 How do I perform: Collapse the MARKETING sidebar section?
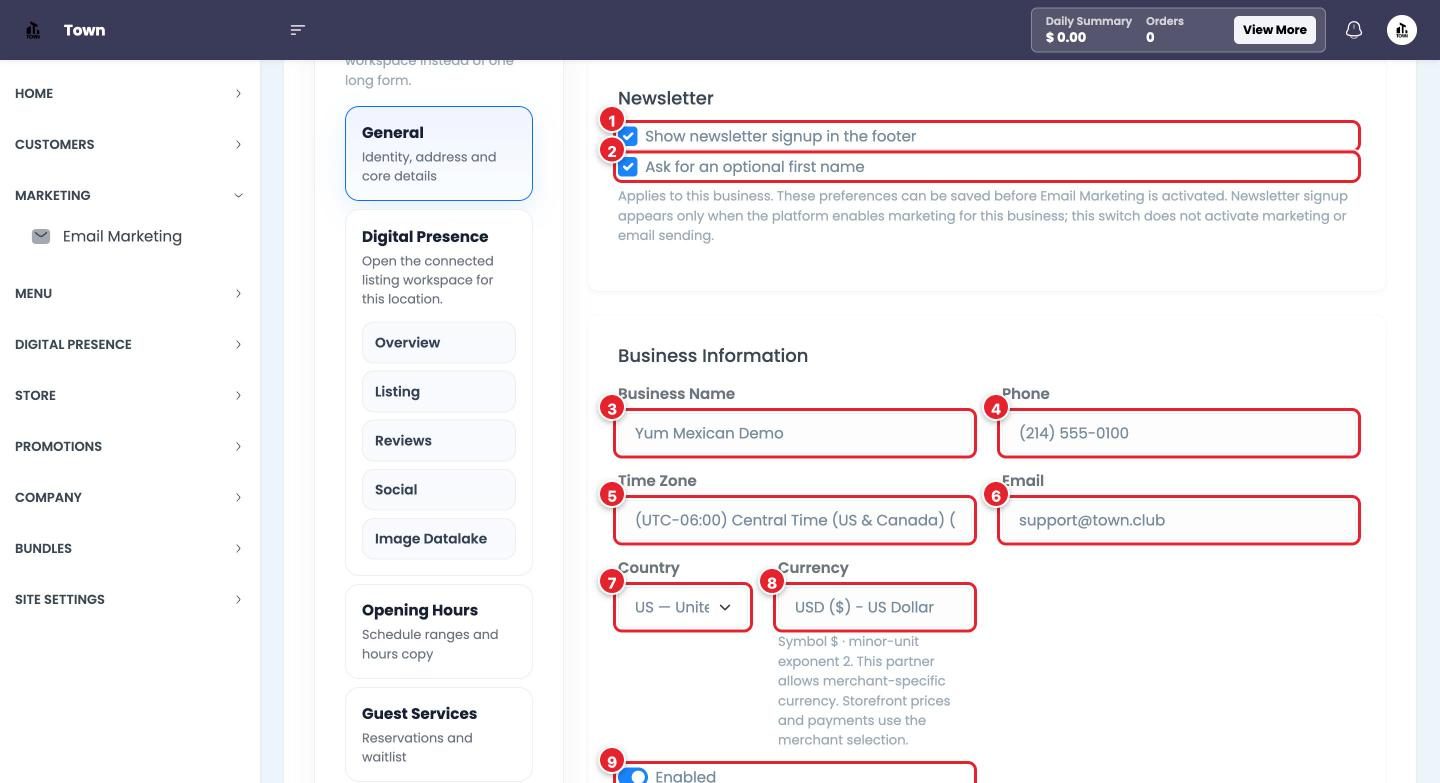click(128, 195)
